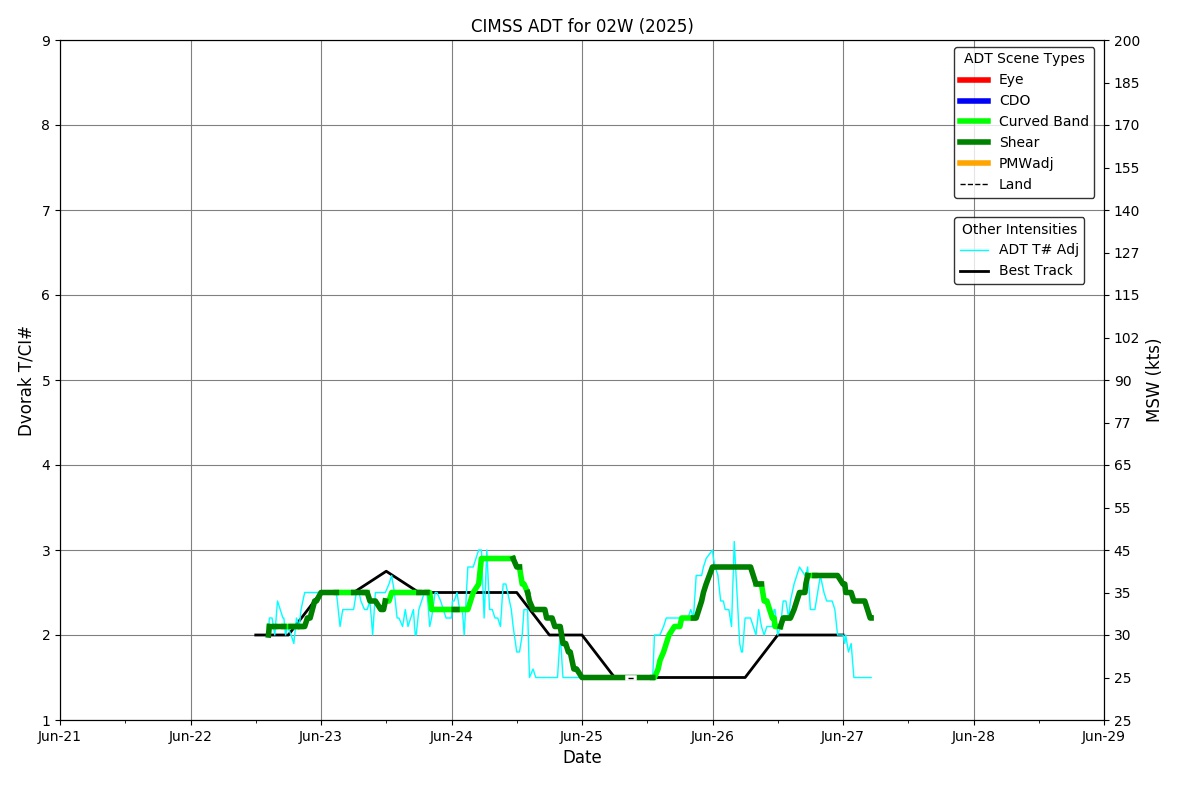Click the Date x-axis label
Screen dimensions: 1200x800
[582, 758]
